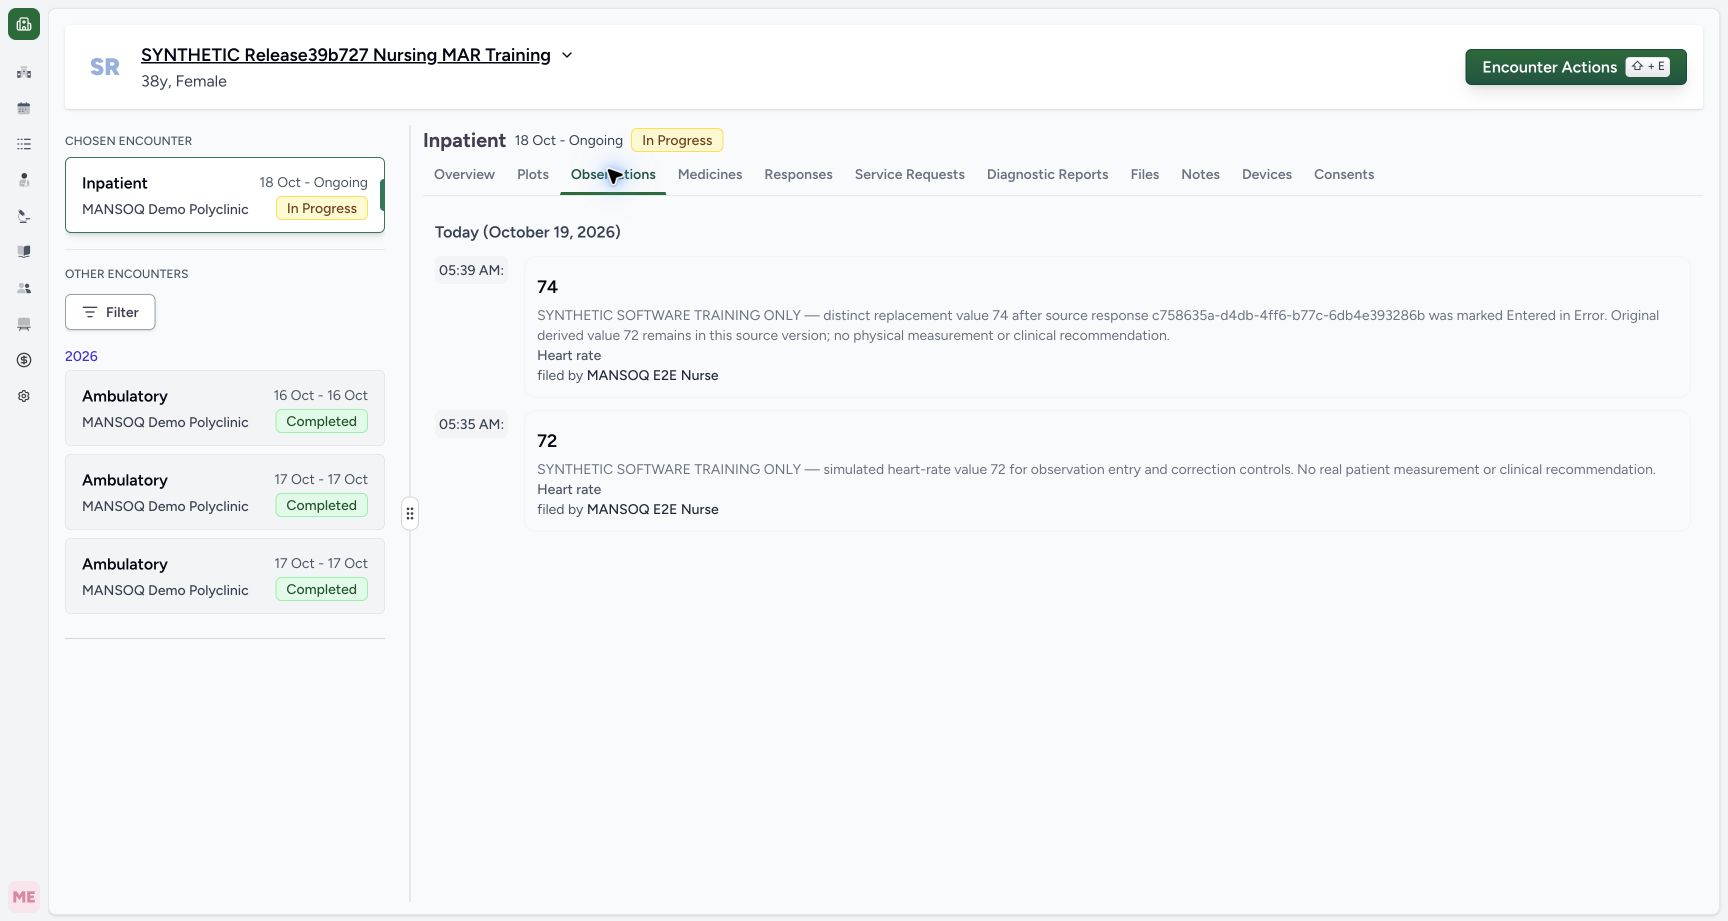This screenshot has width=1728, height=921.
Task: Open the Responses tab
Action: coord(798,174)
